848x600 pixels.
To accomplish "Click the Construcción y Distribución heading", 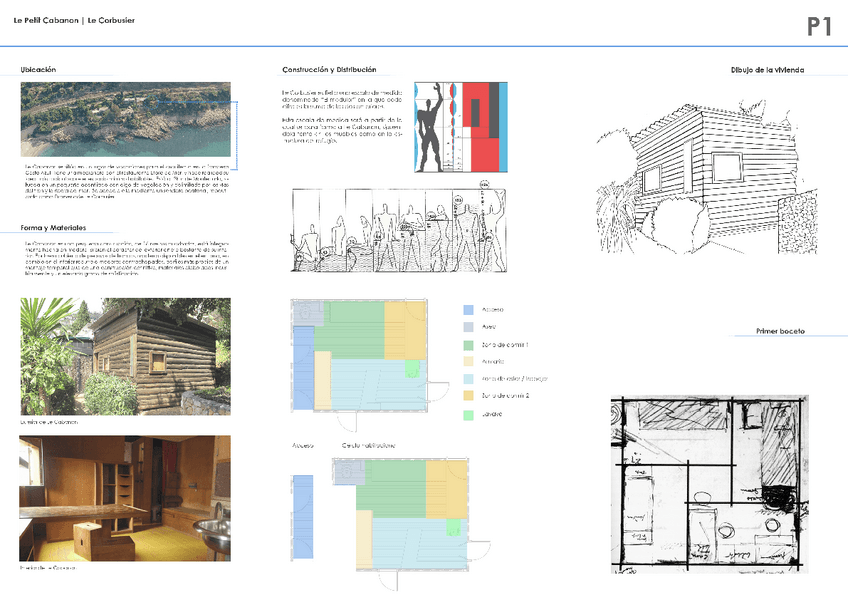I will 329,70.
